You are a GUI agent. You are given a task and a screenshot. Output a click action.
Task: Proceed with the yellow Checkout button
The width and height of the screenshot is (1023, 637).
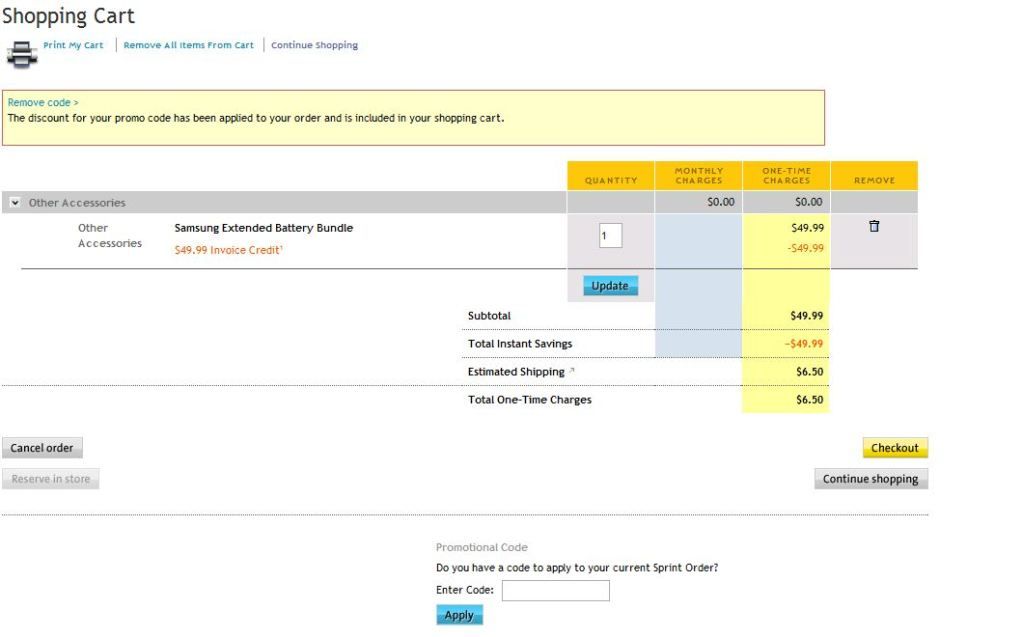click(x=894, y=448)
